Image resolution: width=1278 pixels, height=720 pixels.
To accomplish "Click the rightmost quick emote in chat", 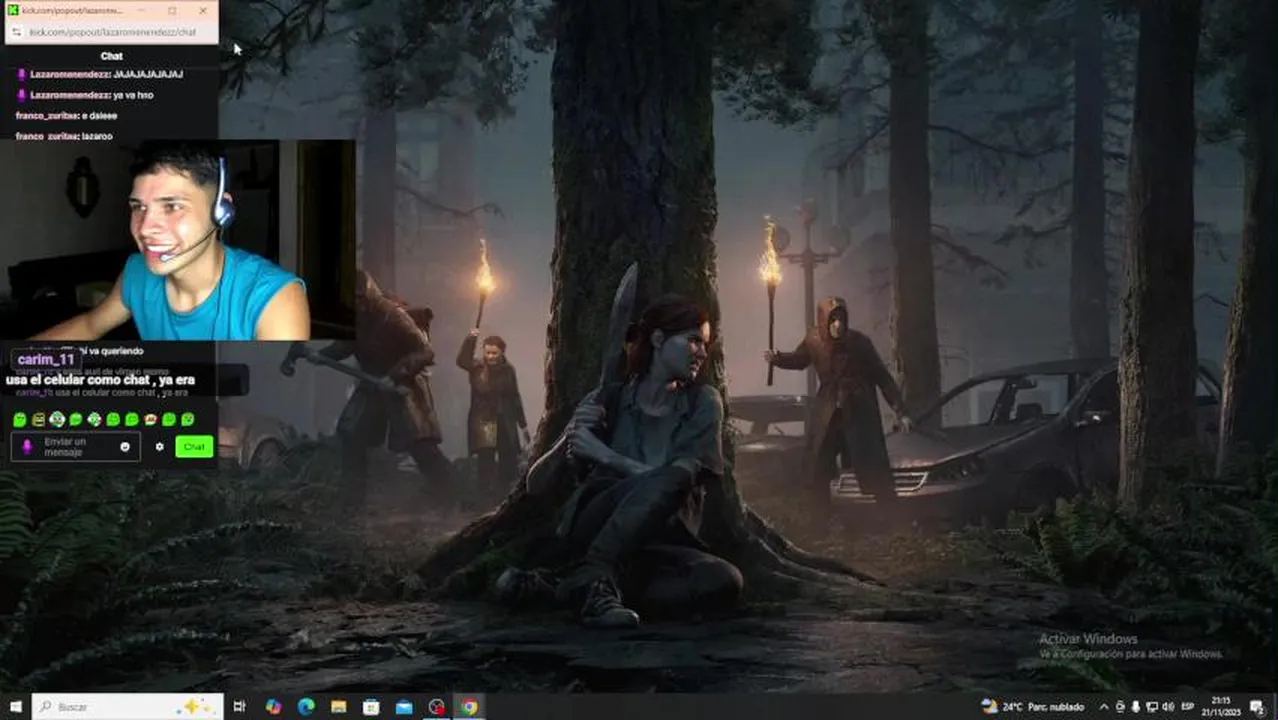I will pos(188,420).
